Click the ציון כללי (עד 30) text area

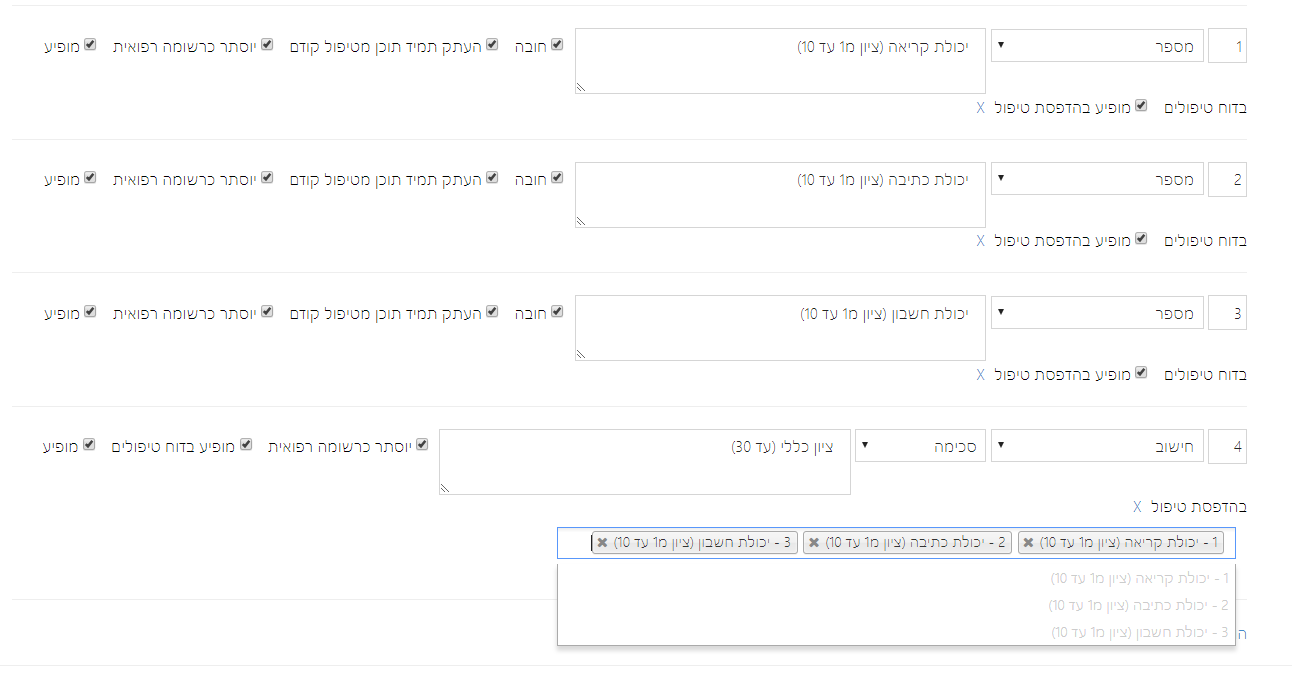click(645, 462)
